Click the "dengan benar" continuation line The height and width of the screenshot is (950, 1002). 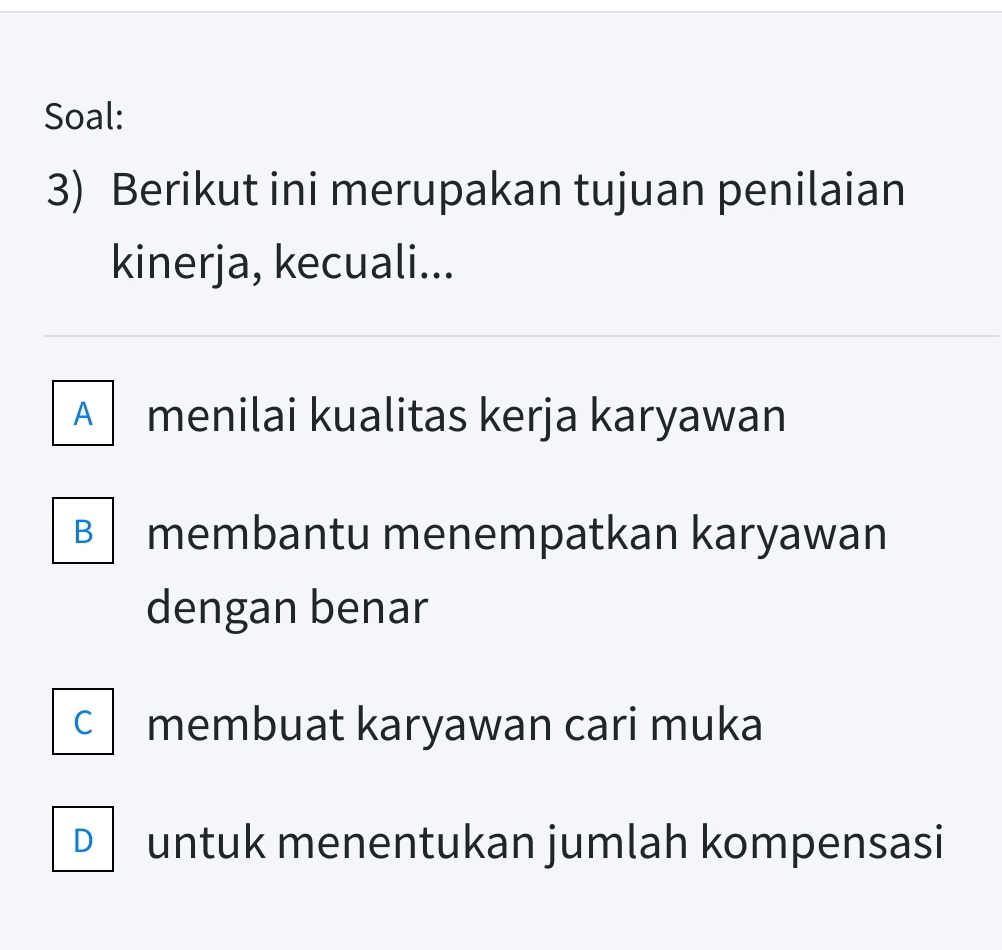[x=287, y=607]
